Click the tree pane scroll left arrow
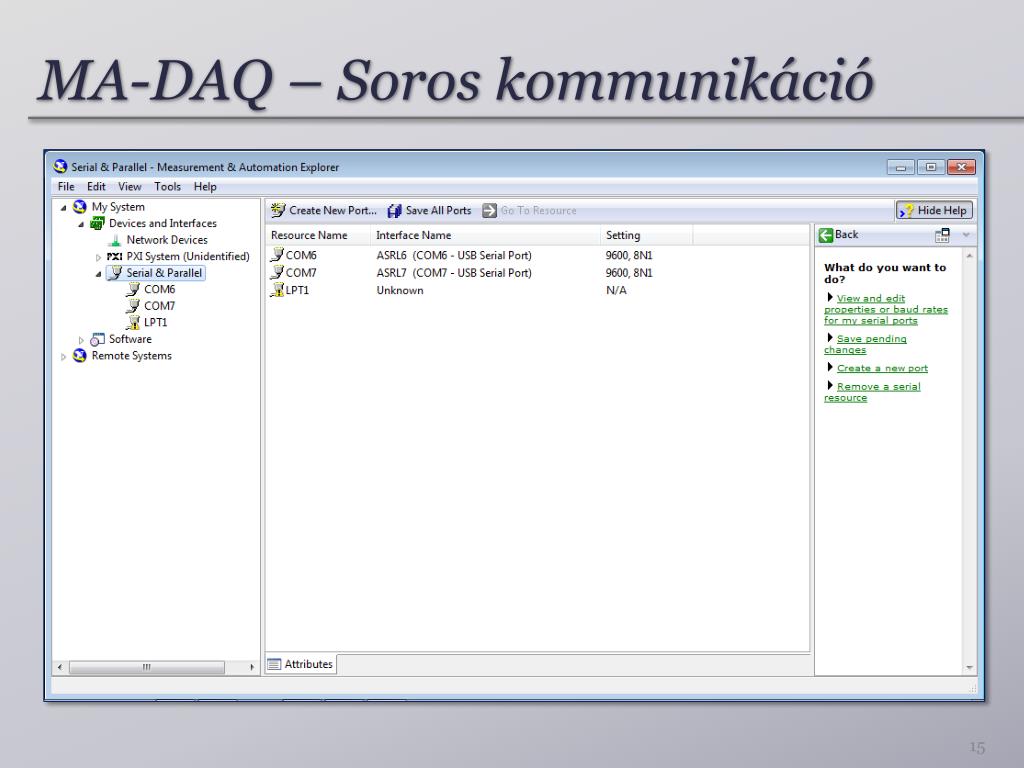 tap(59, 667)
